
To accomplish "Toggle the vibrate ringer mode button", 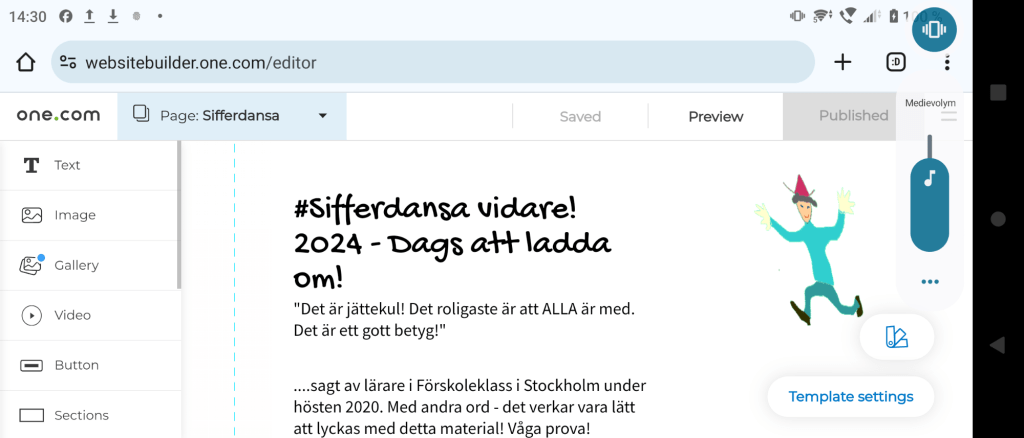I will (934, 29).
